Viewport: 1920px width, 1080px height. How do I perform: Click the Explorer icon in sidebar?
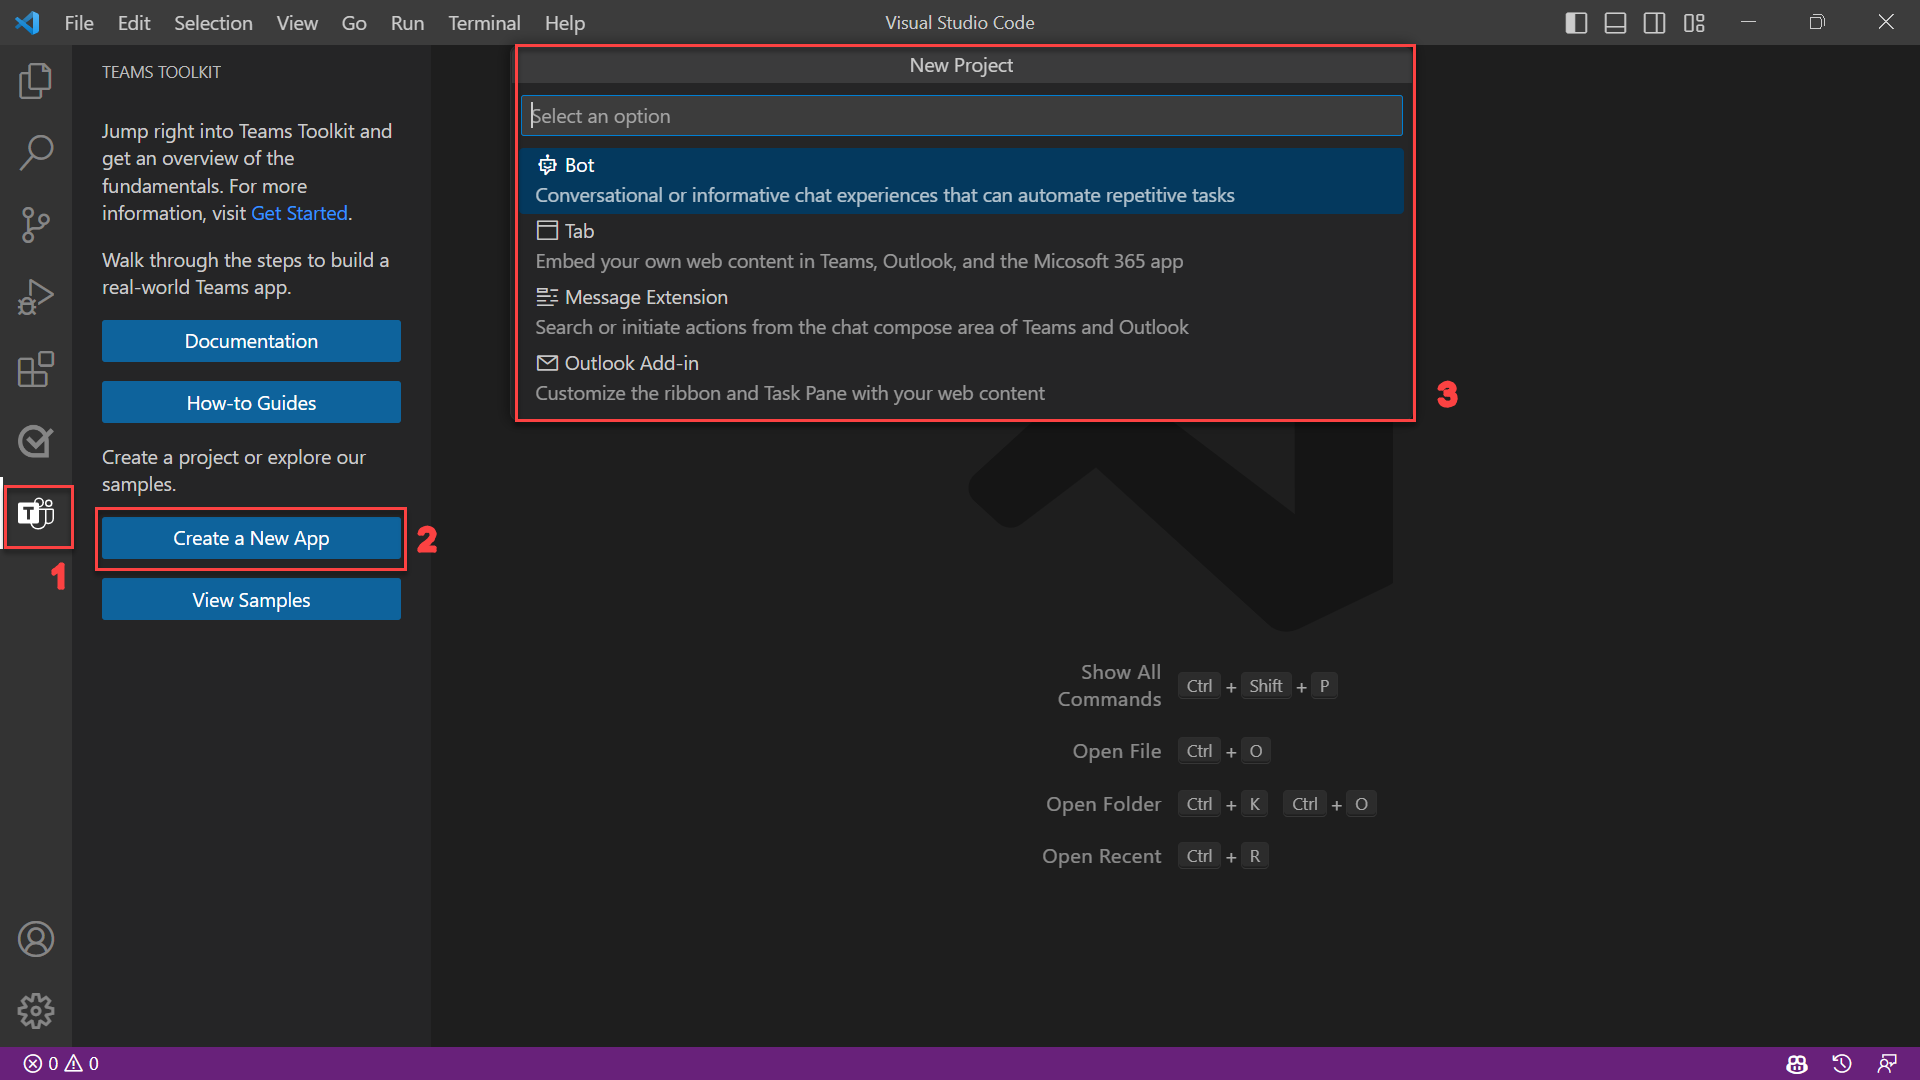(x=36, y=82)
